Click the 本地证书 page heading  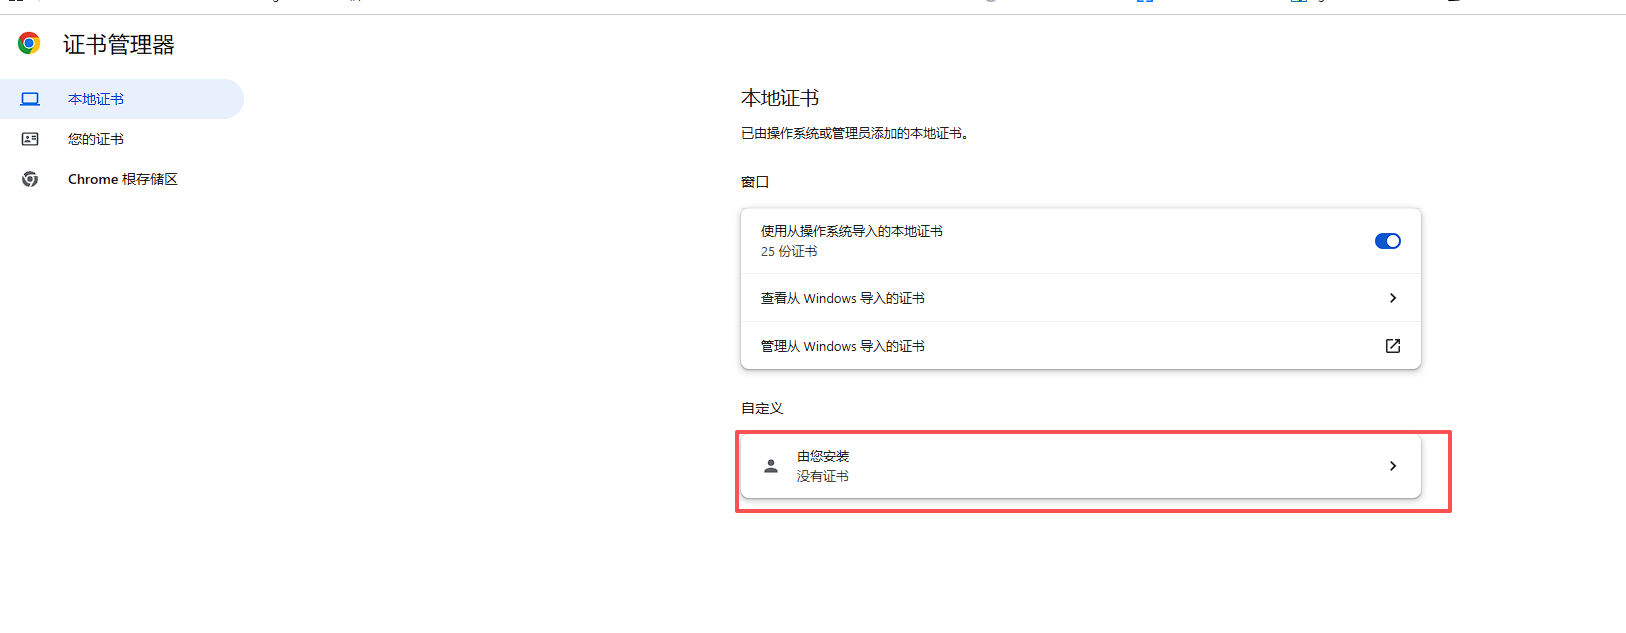coord(780,98)
